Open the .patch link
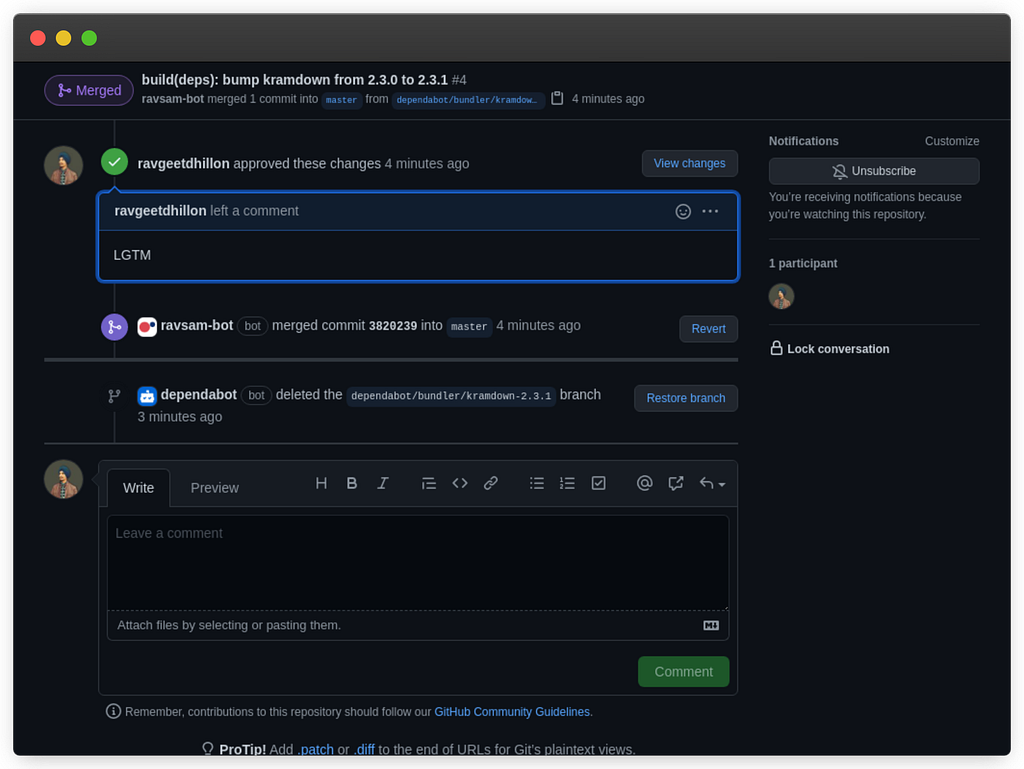Screen dimensions: 1024x769 tap(315, 749)
